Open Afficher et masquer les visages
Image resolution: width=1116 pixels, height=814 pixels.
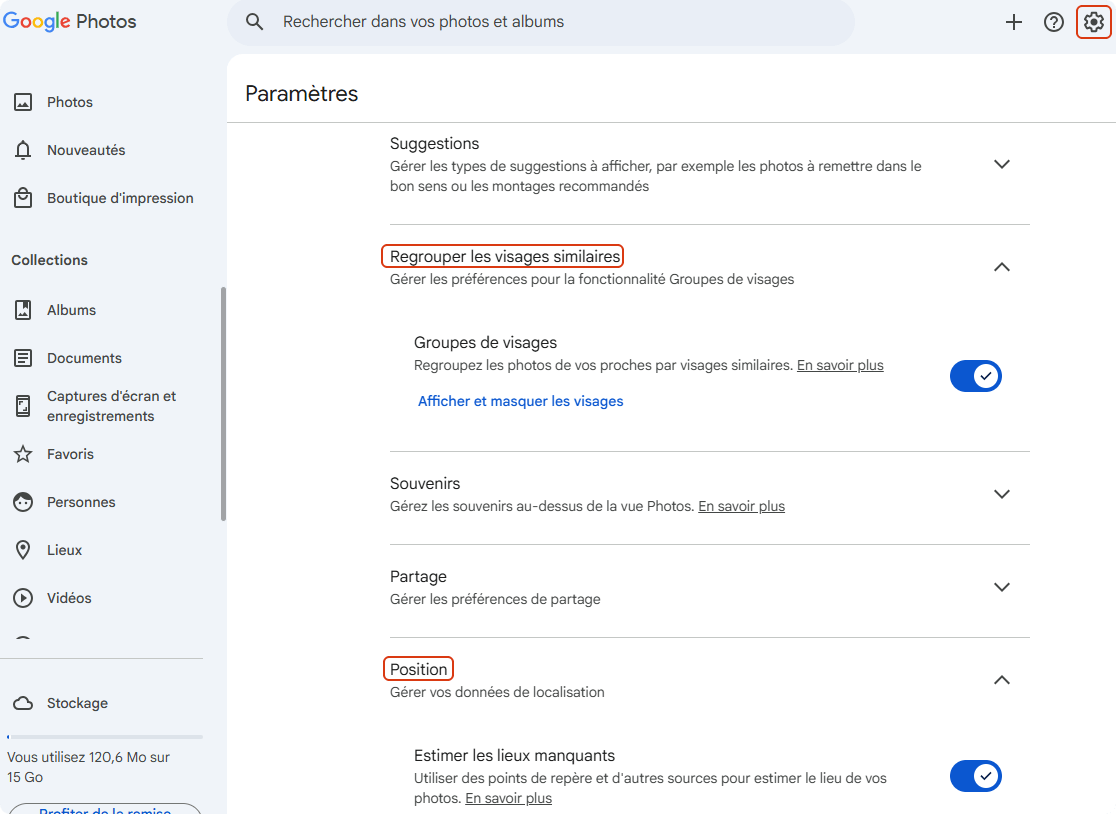point(520,401)
